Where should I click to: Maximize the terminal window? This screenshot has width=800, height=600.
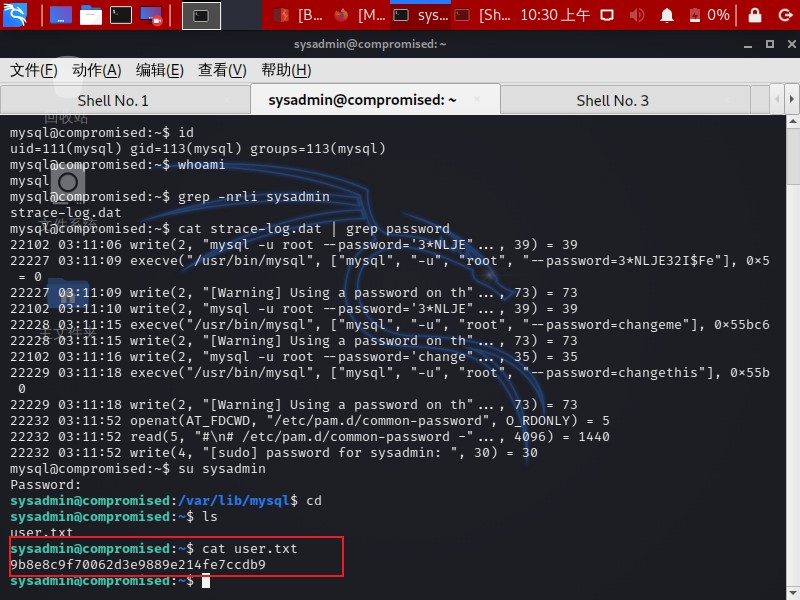(770, 44)
